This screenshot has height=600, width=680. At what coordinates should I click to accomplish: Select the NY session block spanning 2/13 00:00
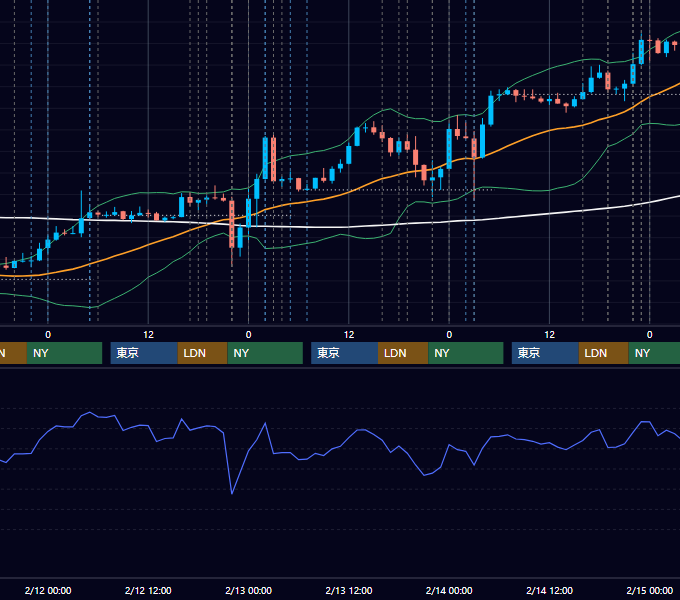click(265, 353)
